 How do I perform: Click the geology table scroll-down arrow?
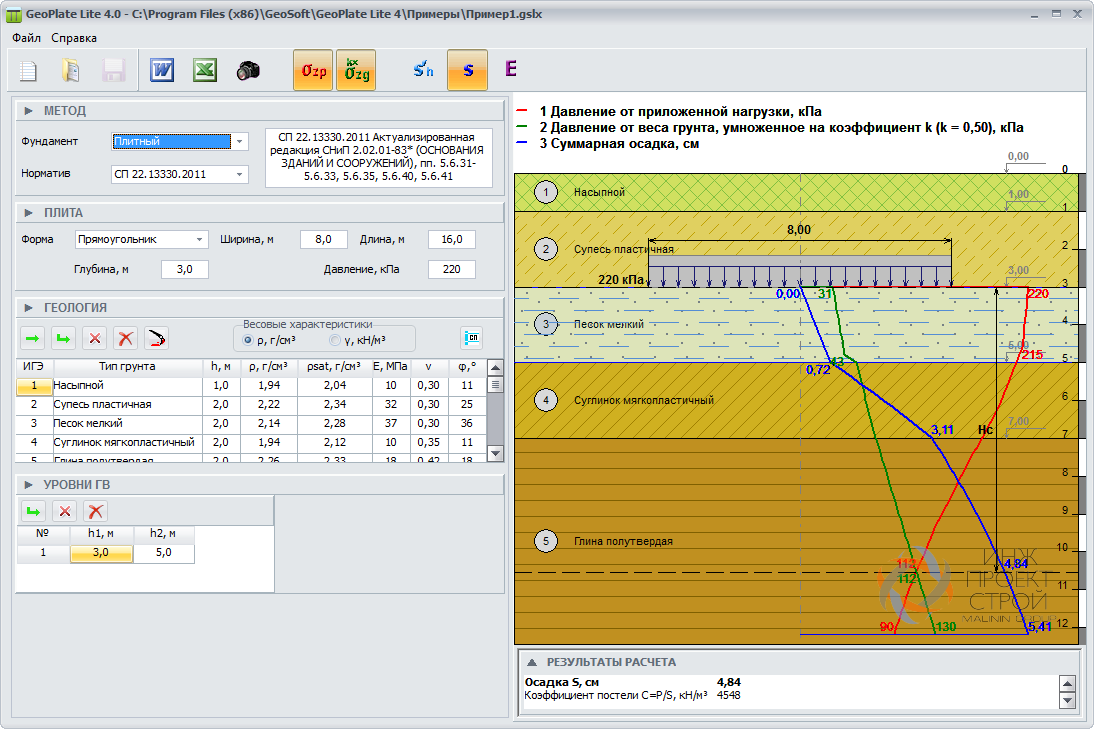coord(495,453)
